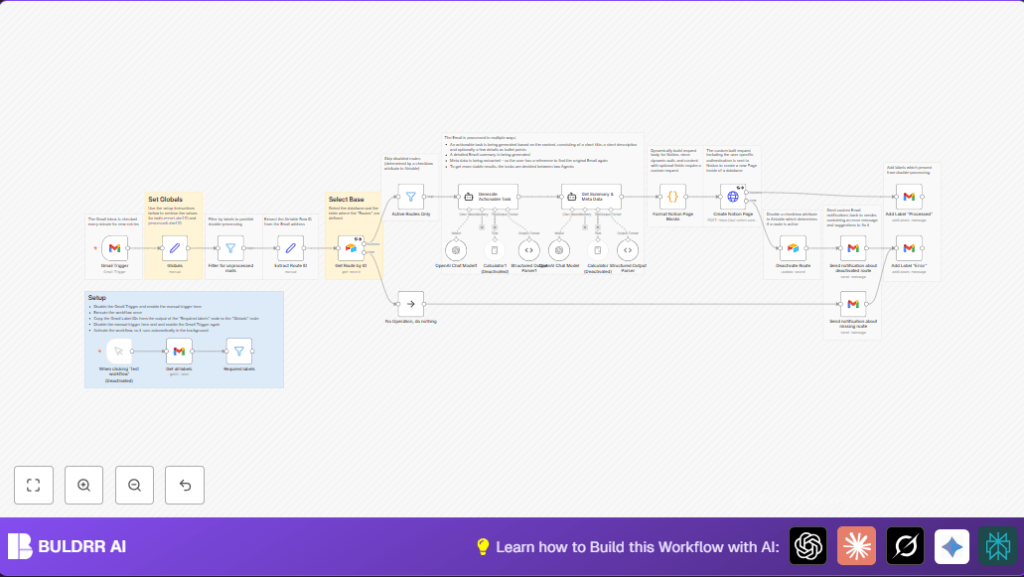Open the Create Notion Page globe node
Screen dimensions: 1024x577
pyautogui.click(x=733, y=196)
